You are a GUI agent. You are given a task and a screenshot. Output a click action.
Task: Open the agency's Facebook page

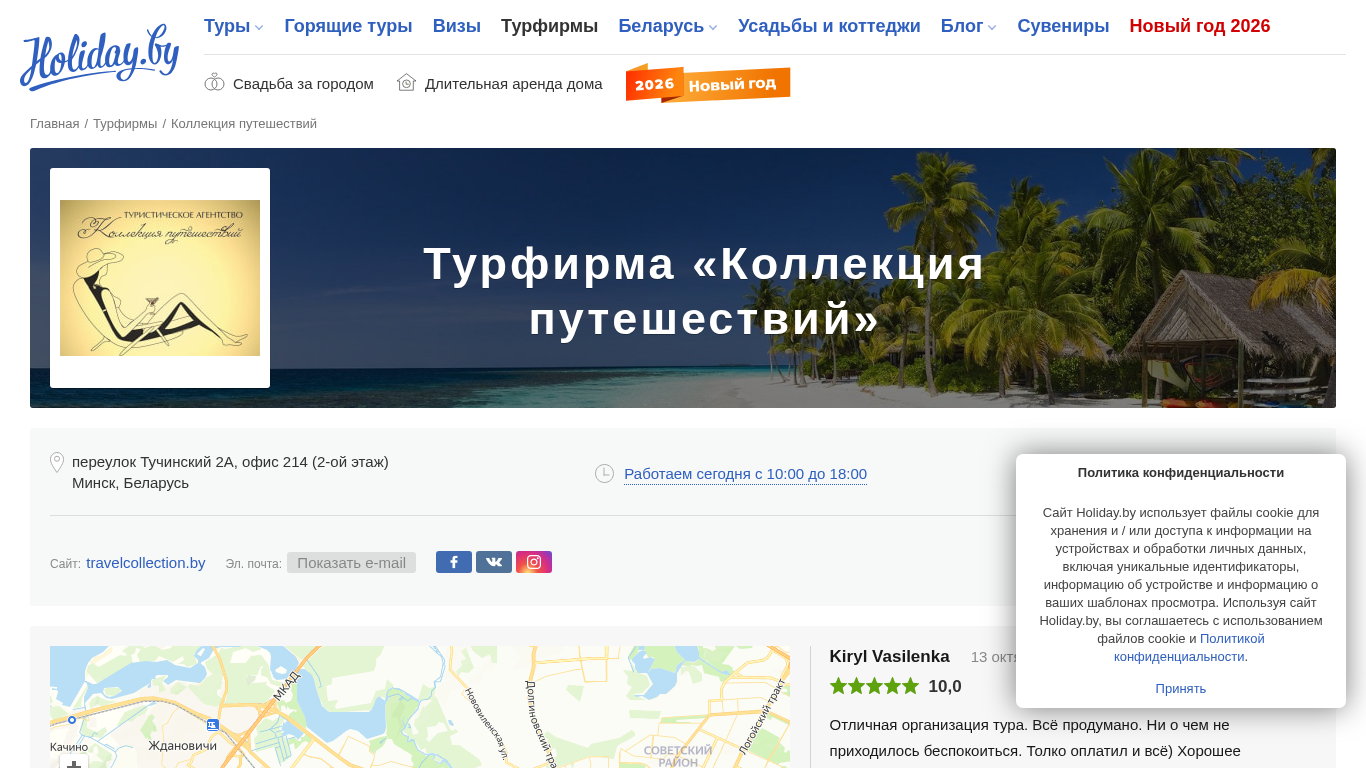[454, 562]
